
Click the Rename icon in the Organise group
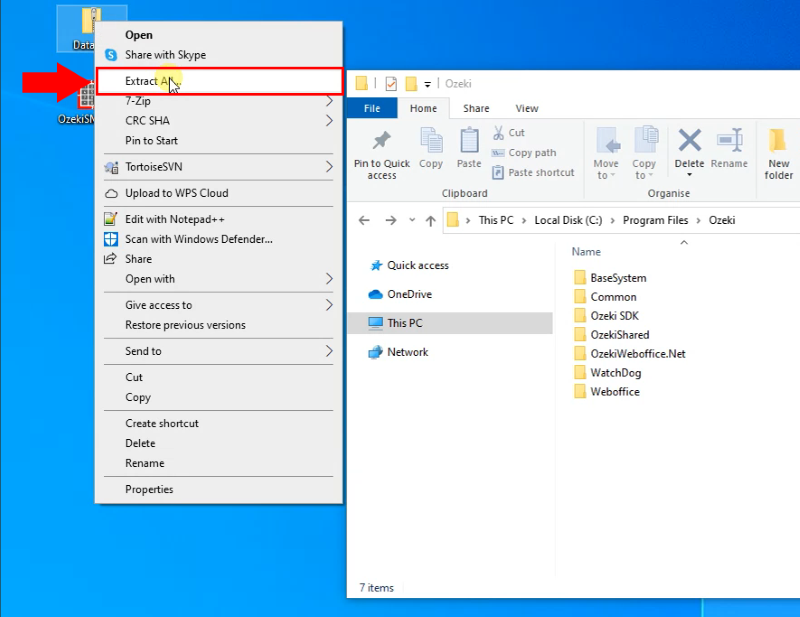tap(730, 140)
